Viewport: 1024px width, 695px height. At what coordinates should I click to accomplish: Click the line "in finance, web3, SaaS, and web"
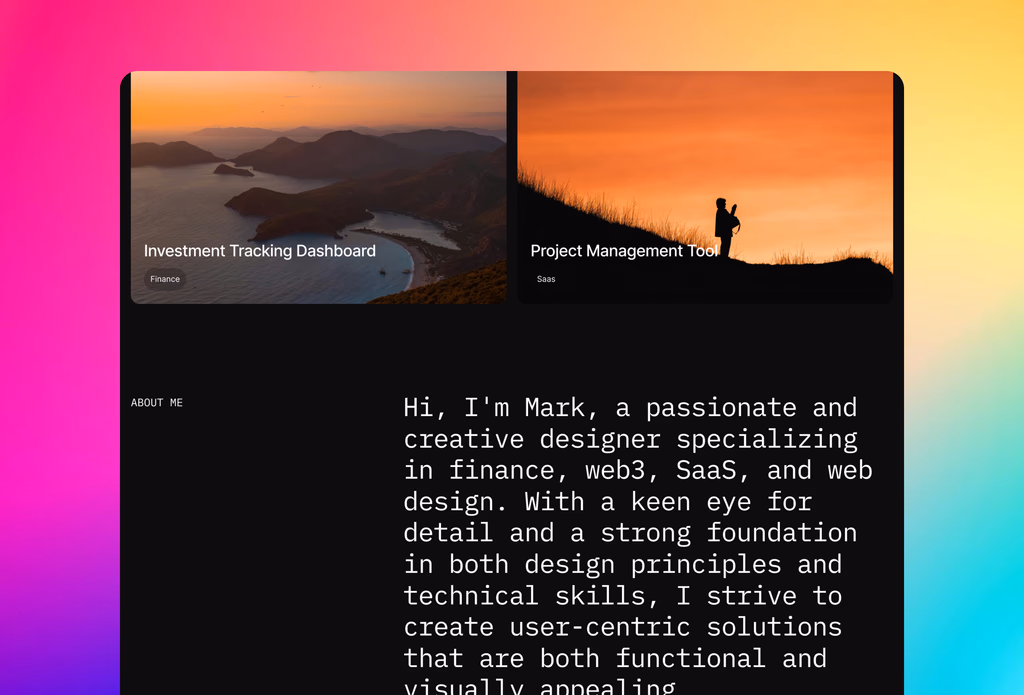[638, 470]
